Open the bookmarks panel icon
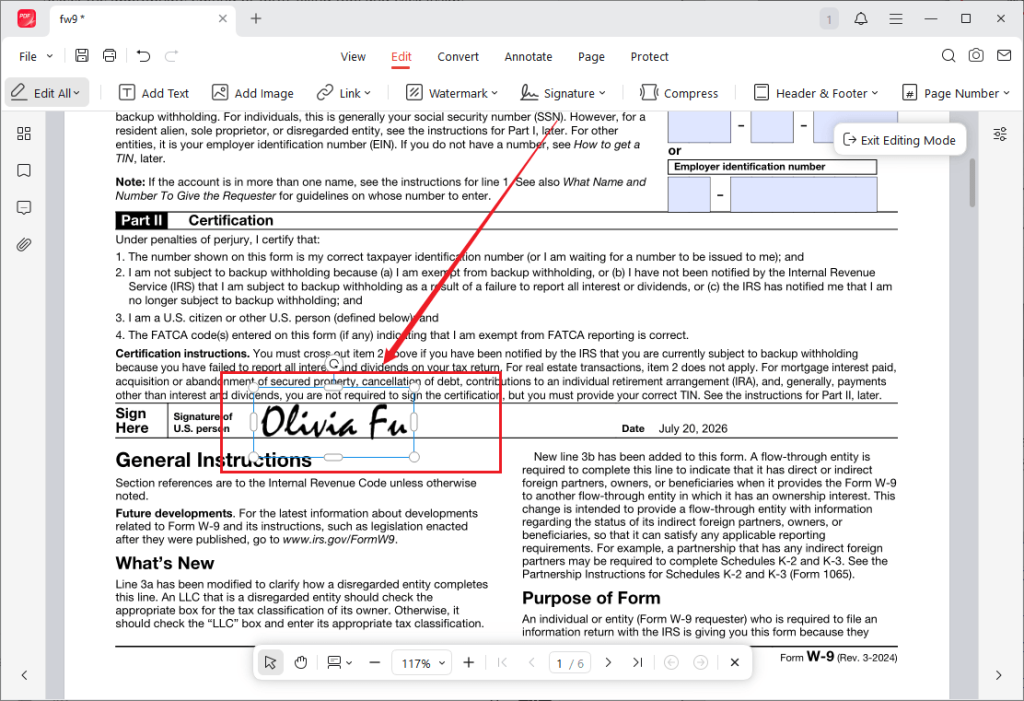 pos(24,171)
